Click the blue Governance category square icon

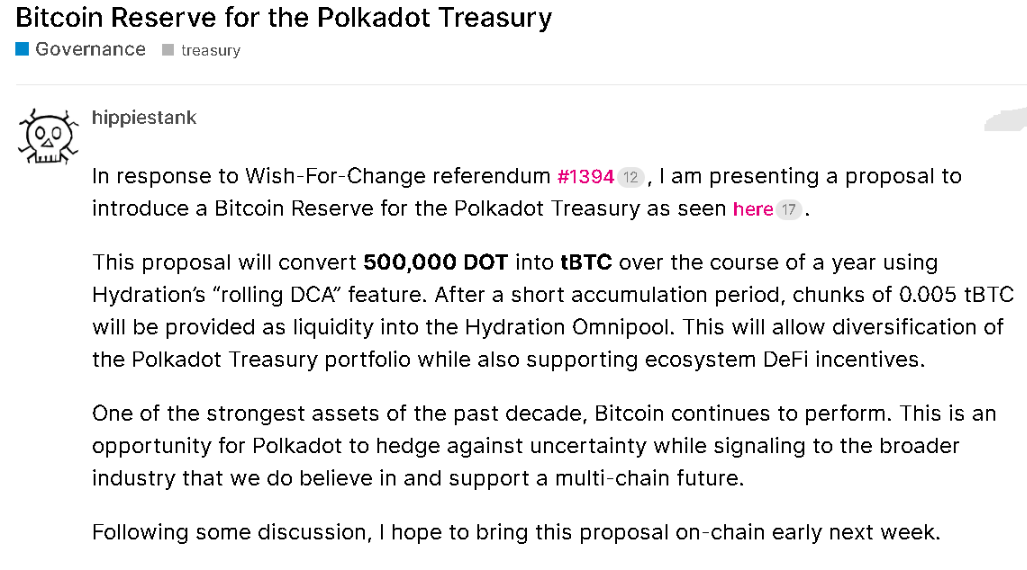[x=22, y=49]
